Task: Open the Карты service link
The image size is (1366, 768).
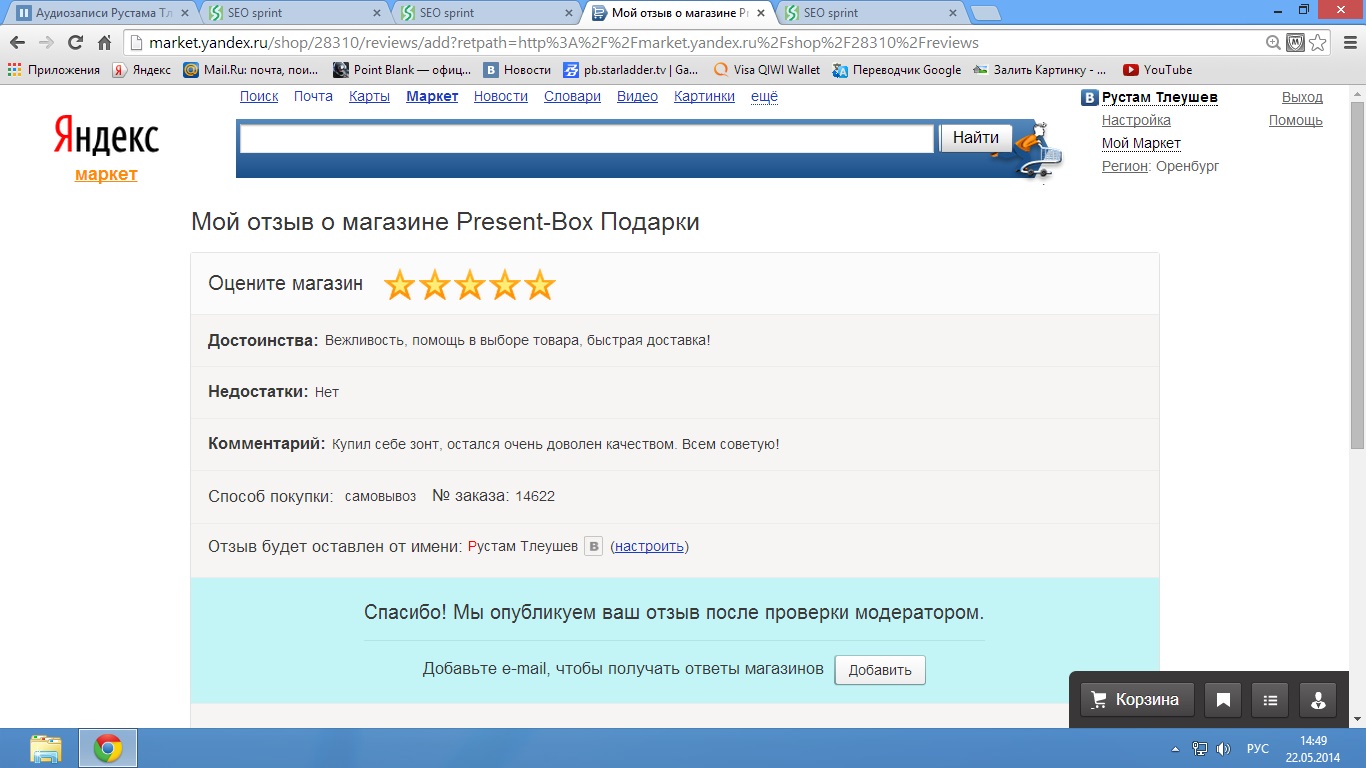Action: pyautogui.click(x=369, y=96)
